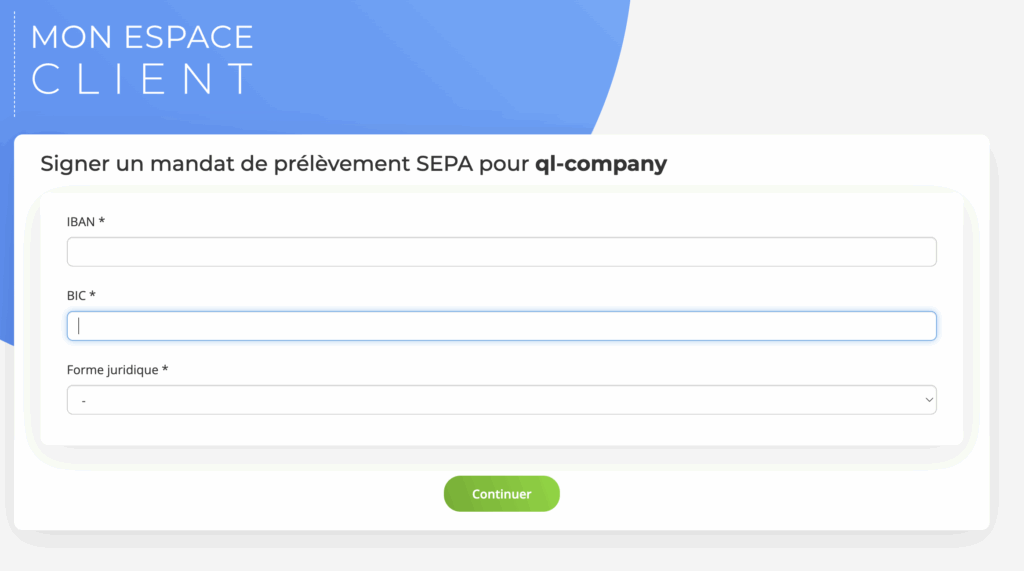The width and height of the screenshot is (1024, 571).
Task: Click the BIC field label
Action: tap(77, 295)
